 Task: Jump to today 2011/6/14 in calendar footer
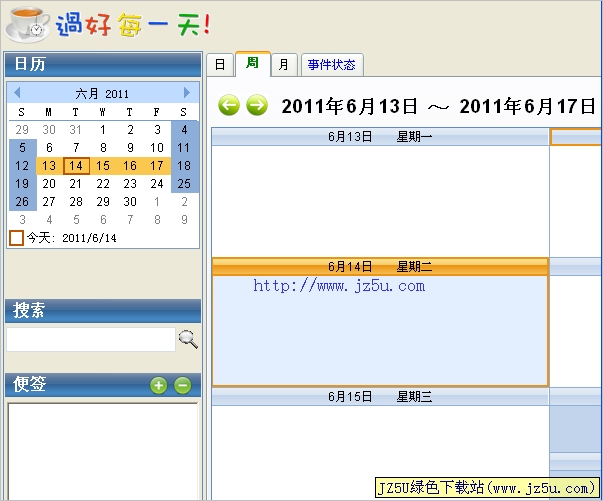coord(63,238)
